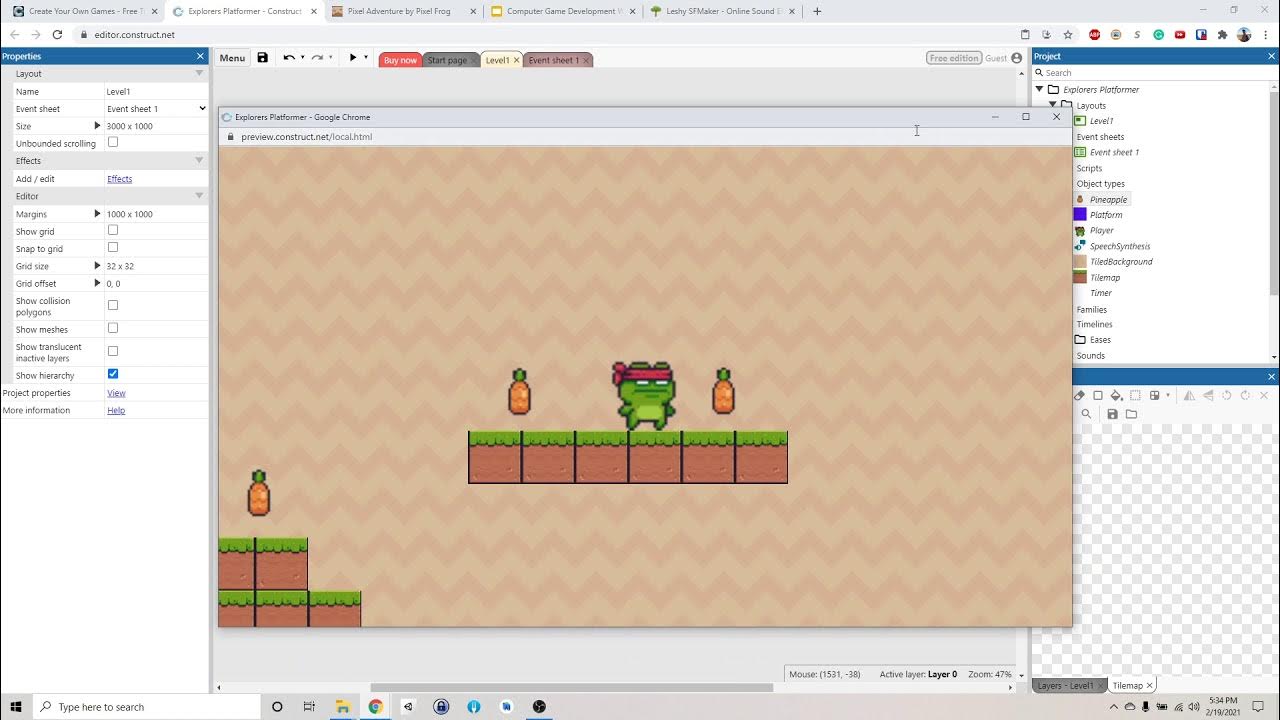Image resolution: width=1280 pixels, height=720 pixels.
Task: Uncheck the Show hierarchy checkbox
Action: coord(113,374)
